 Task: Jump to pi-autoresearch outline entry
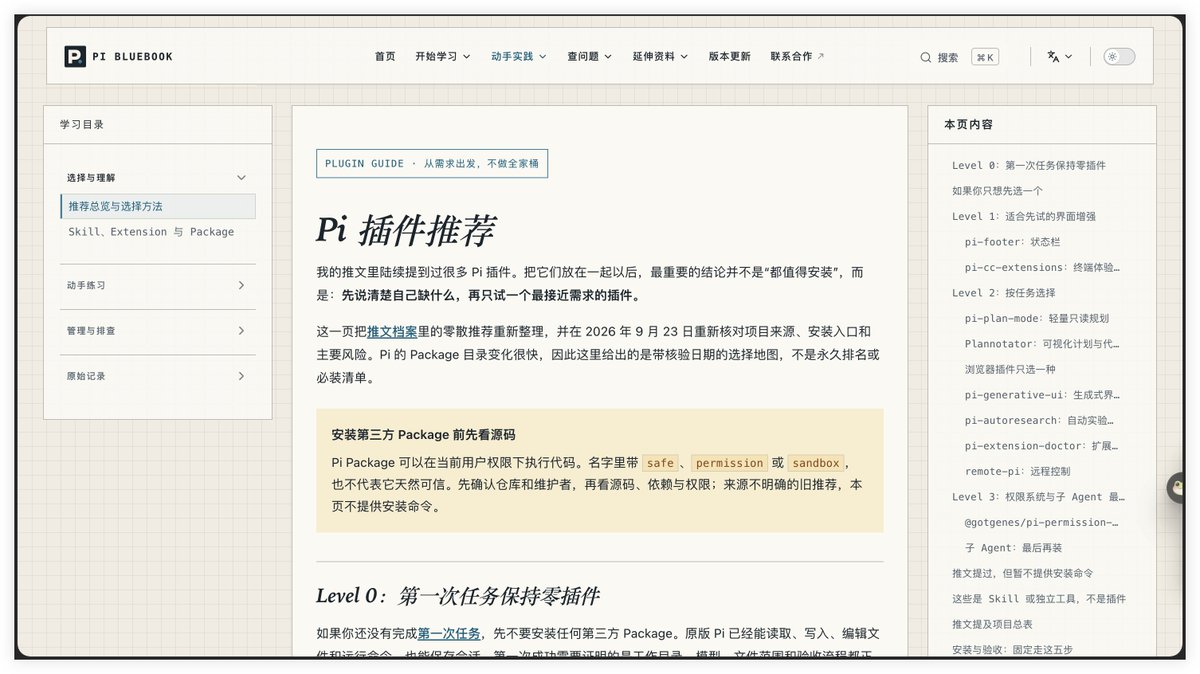(1041, 420)
